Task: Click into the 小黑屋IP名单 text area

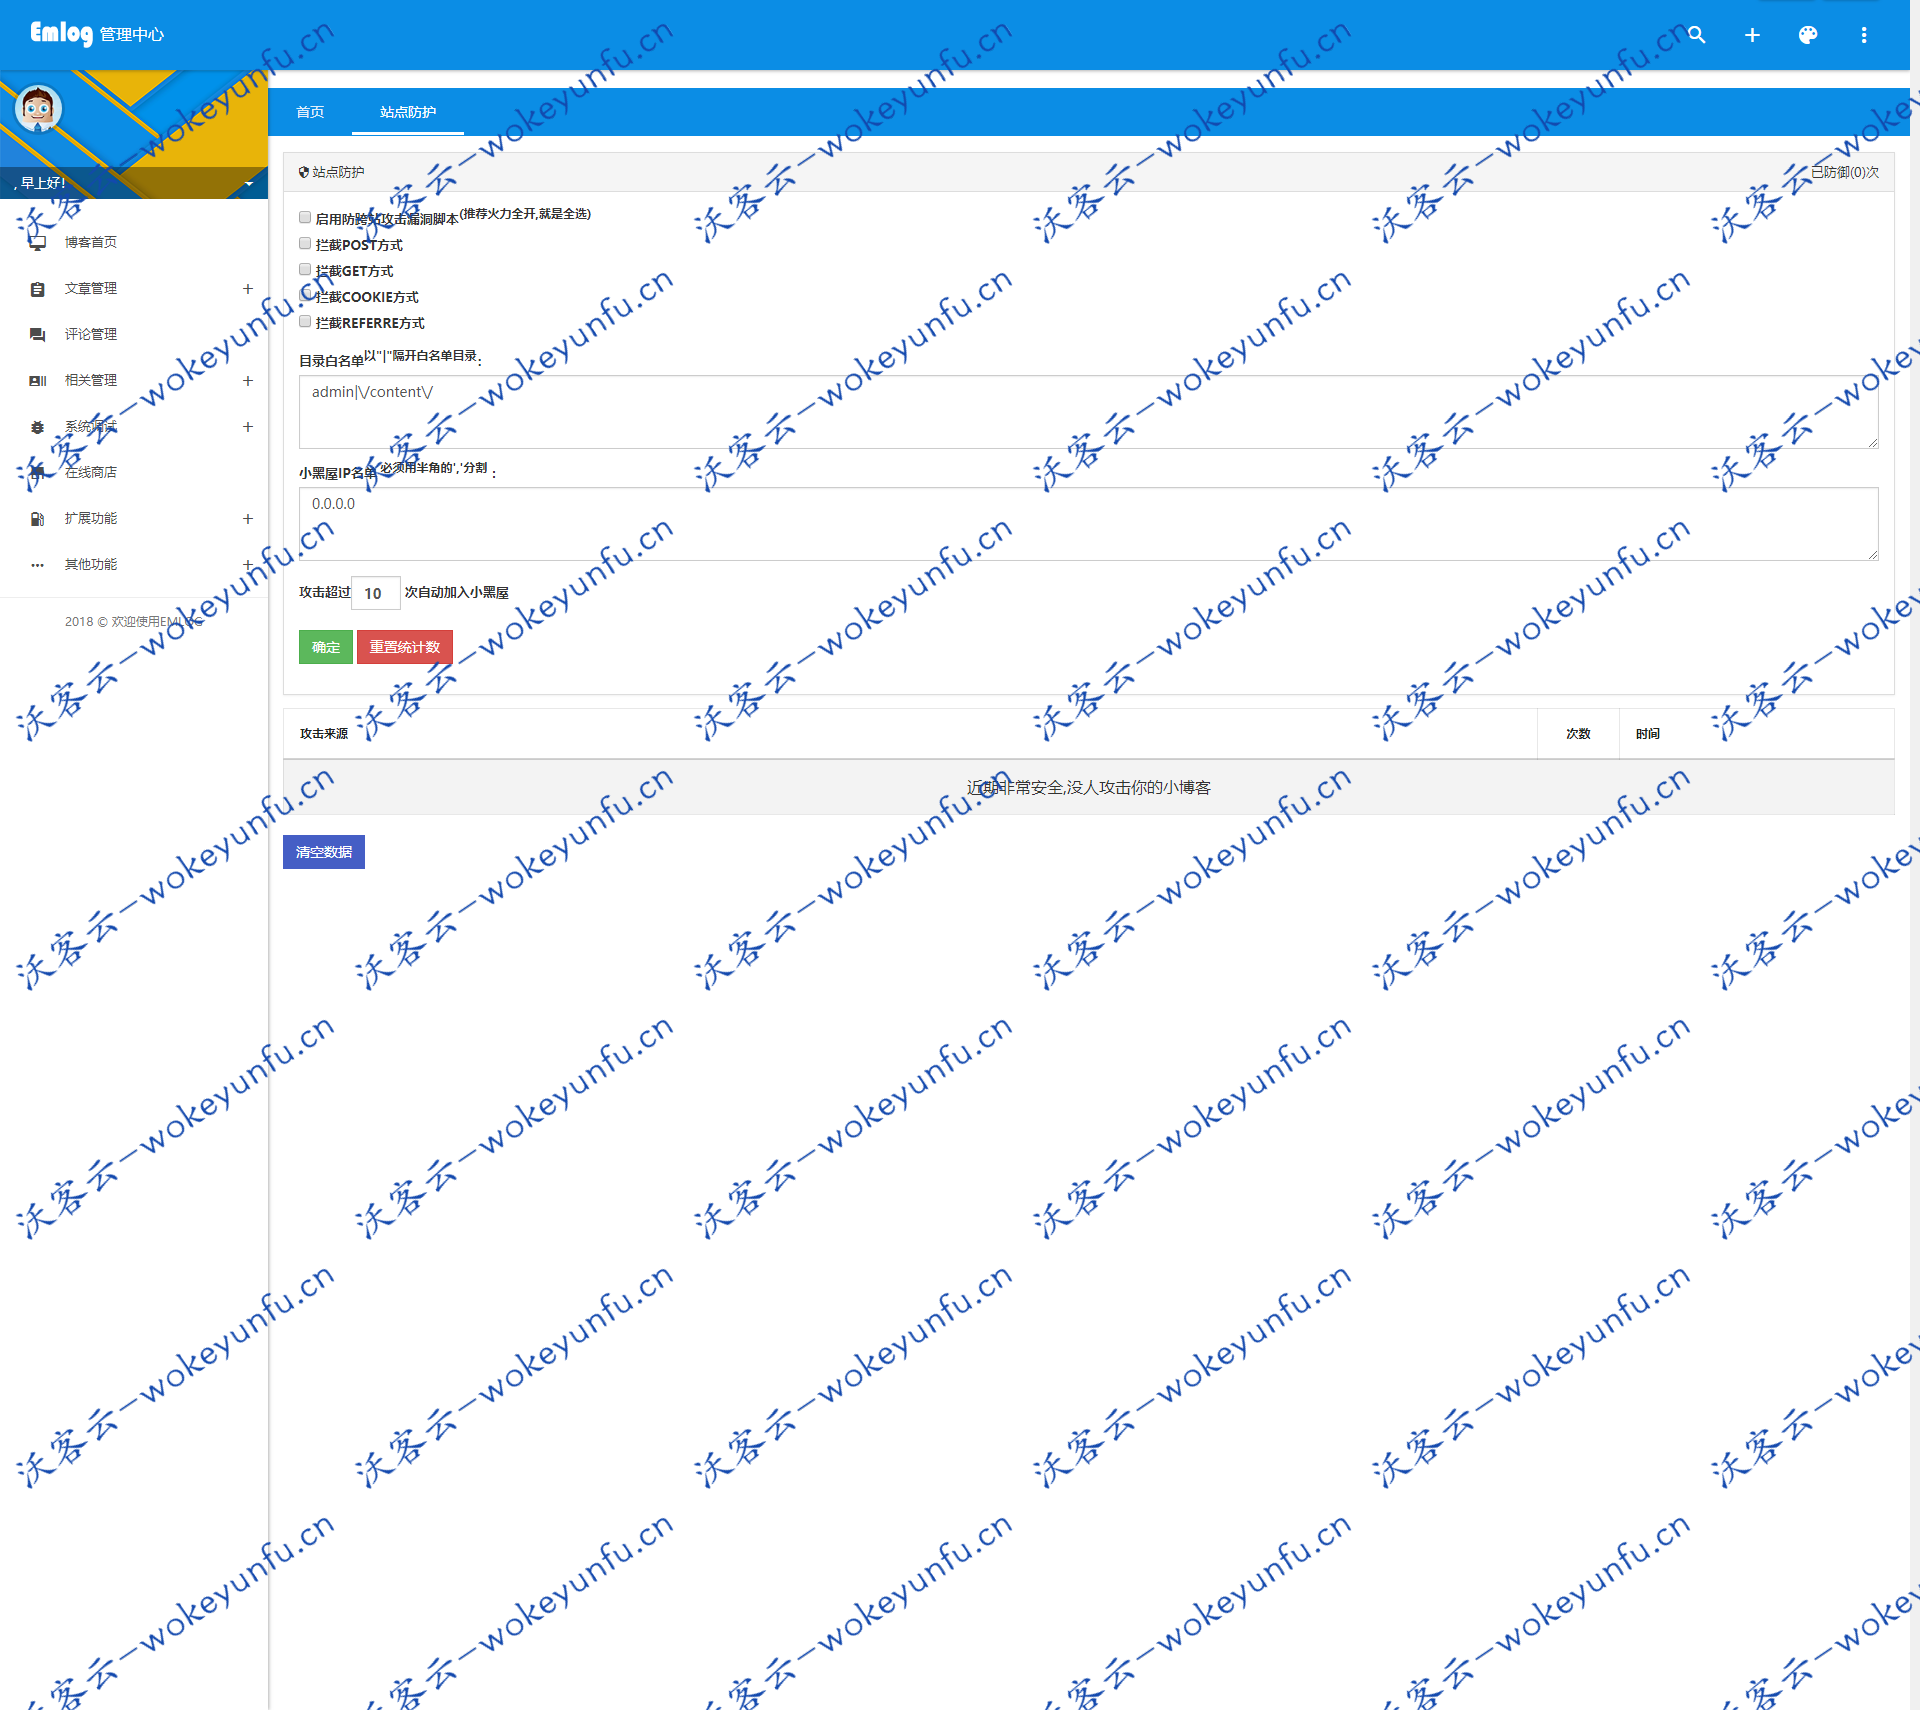Action: point(1088,524)
